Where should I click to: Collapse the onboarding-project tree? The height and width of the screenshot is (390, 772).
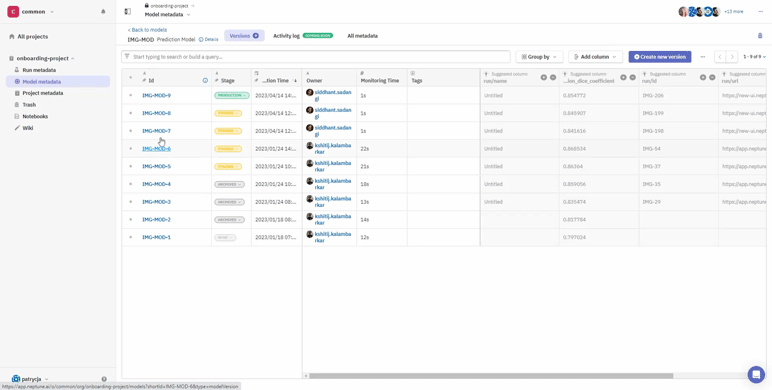(x=73, y=58)
